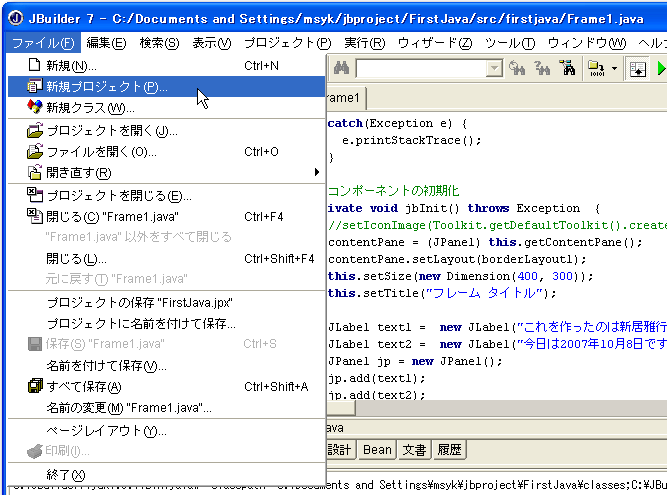The image size is (667, 495).
Task: Switch to the Bean tab
Action: [377, 450]
